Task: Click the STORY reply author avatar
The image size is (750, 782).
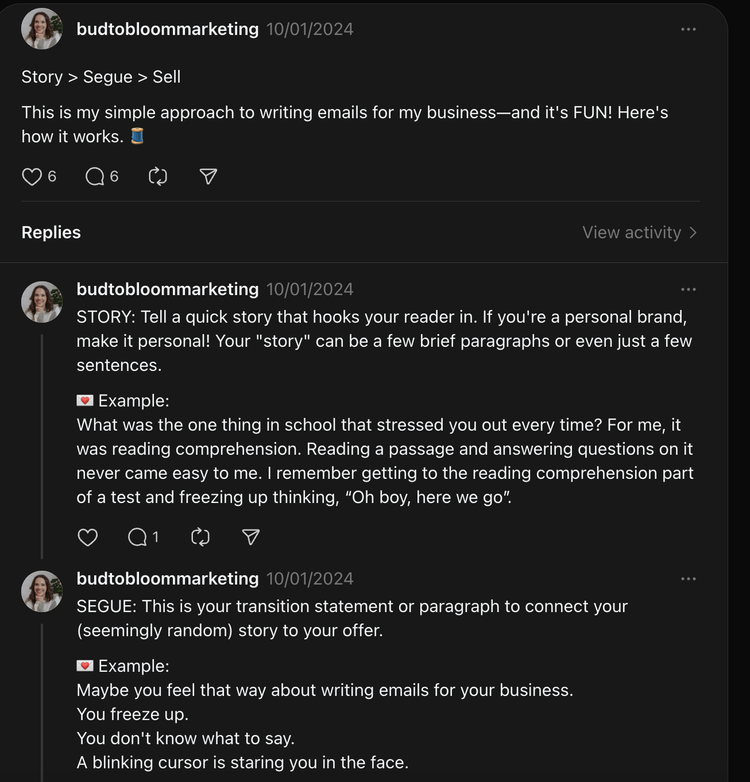Action: pos(42,302)
